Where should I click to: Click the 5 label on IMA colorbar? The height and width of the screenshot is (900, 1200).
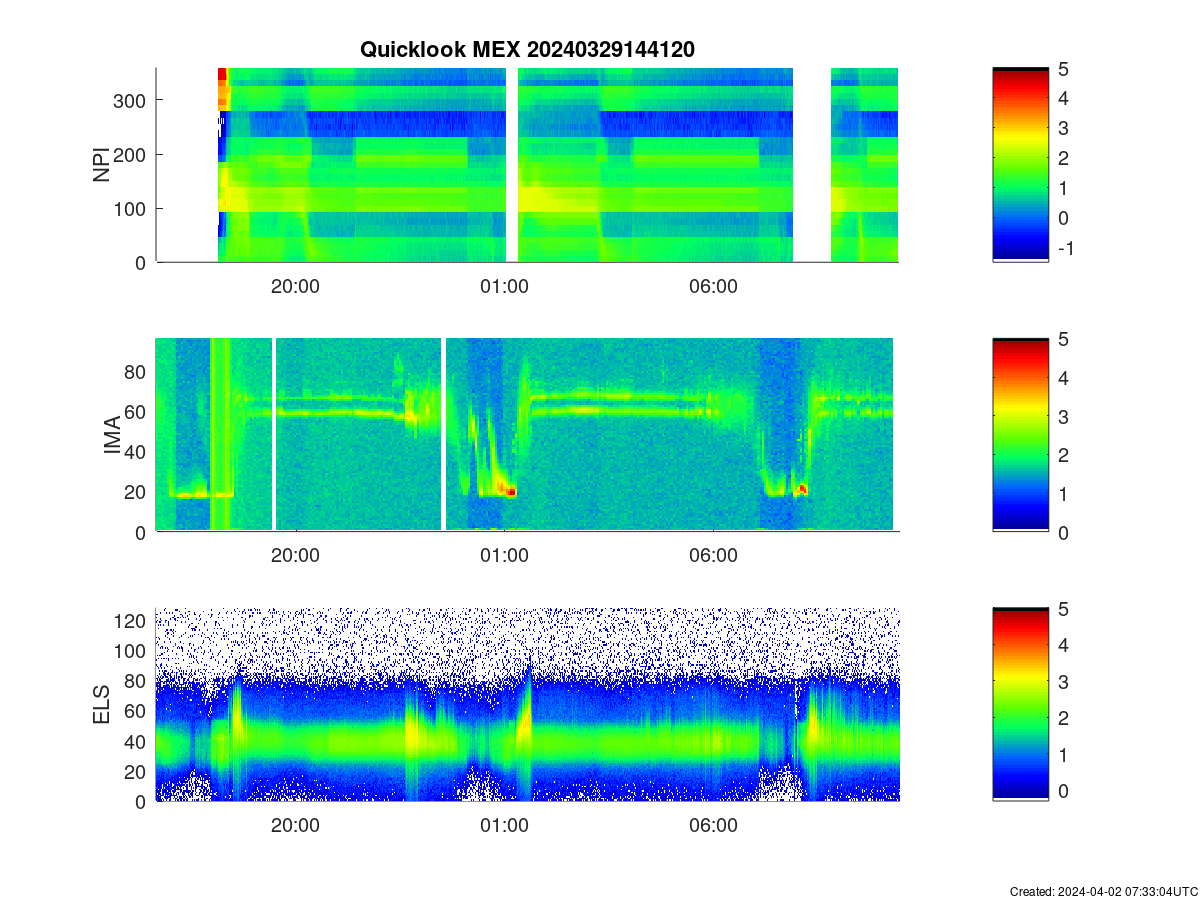point(1063,338)
